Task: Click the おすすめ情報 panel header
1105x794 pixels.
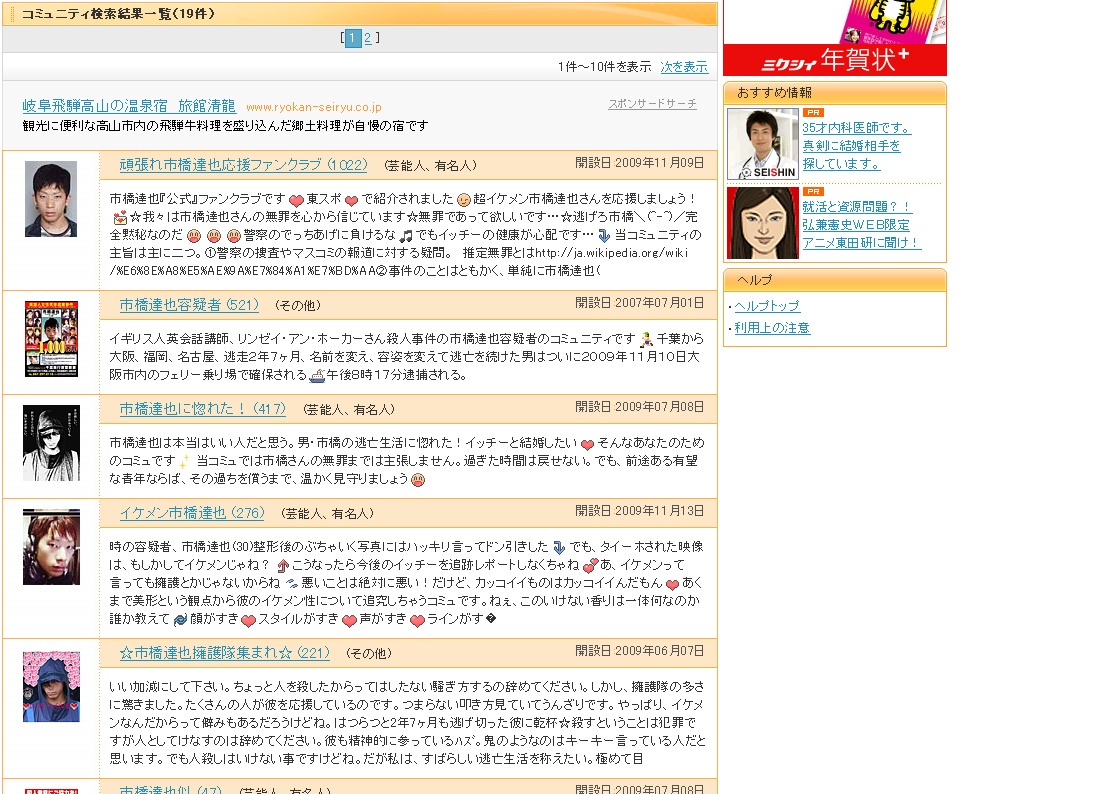Action: [x=834, y=92]
